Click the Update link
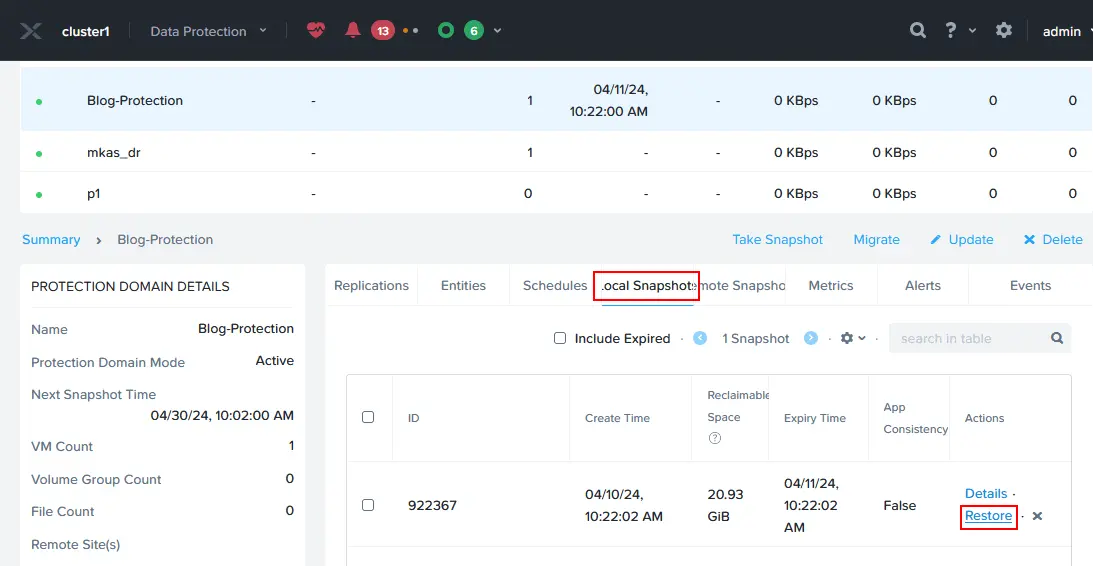 (962, 239)
